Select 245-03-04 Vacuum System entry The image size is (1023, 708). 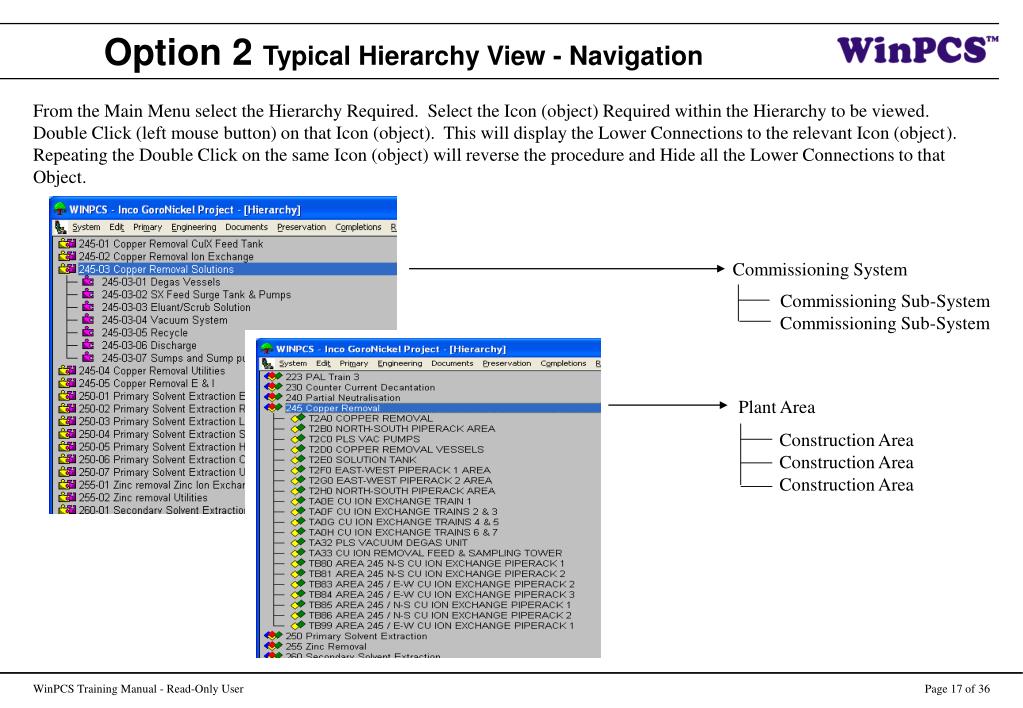click(164, 320)
